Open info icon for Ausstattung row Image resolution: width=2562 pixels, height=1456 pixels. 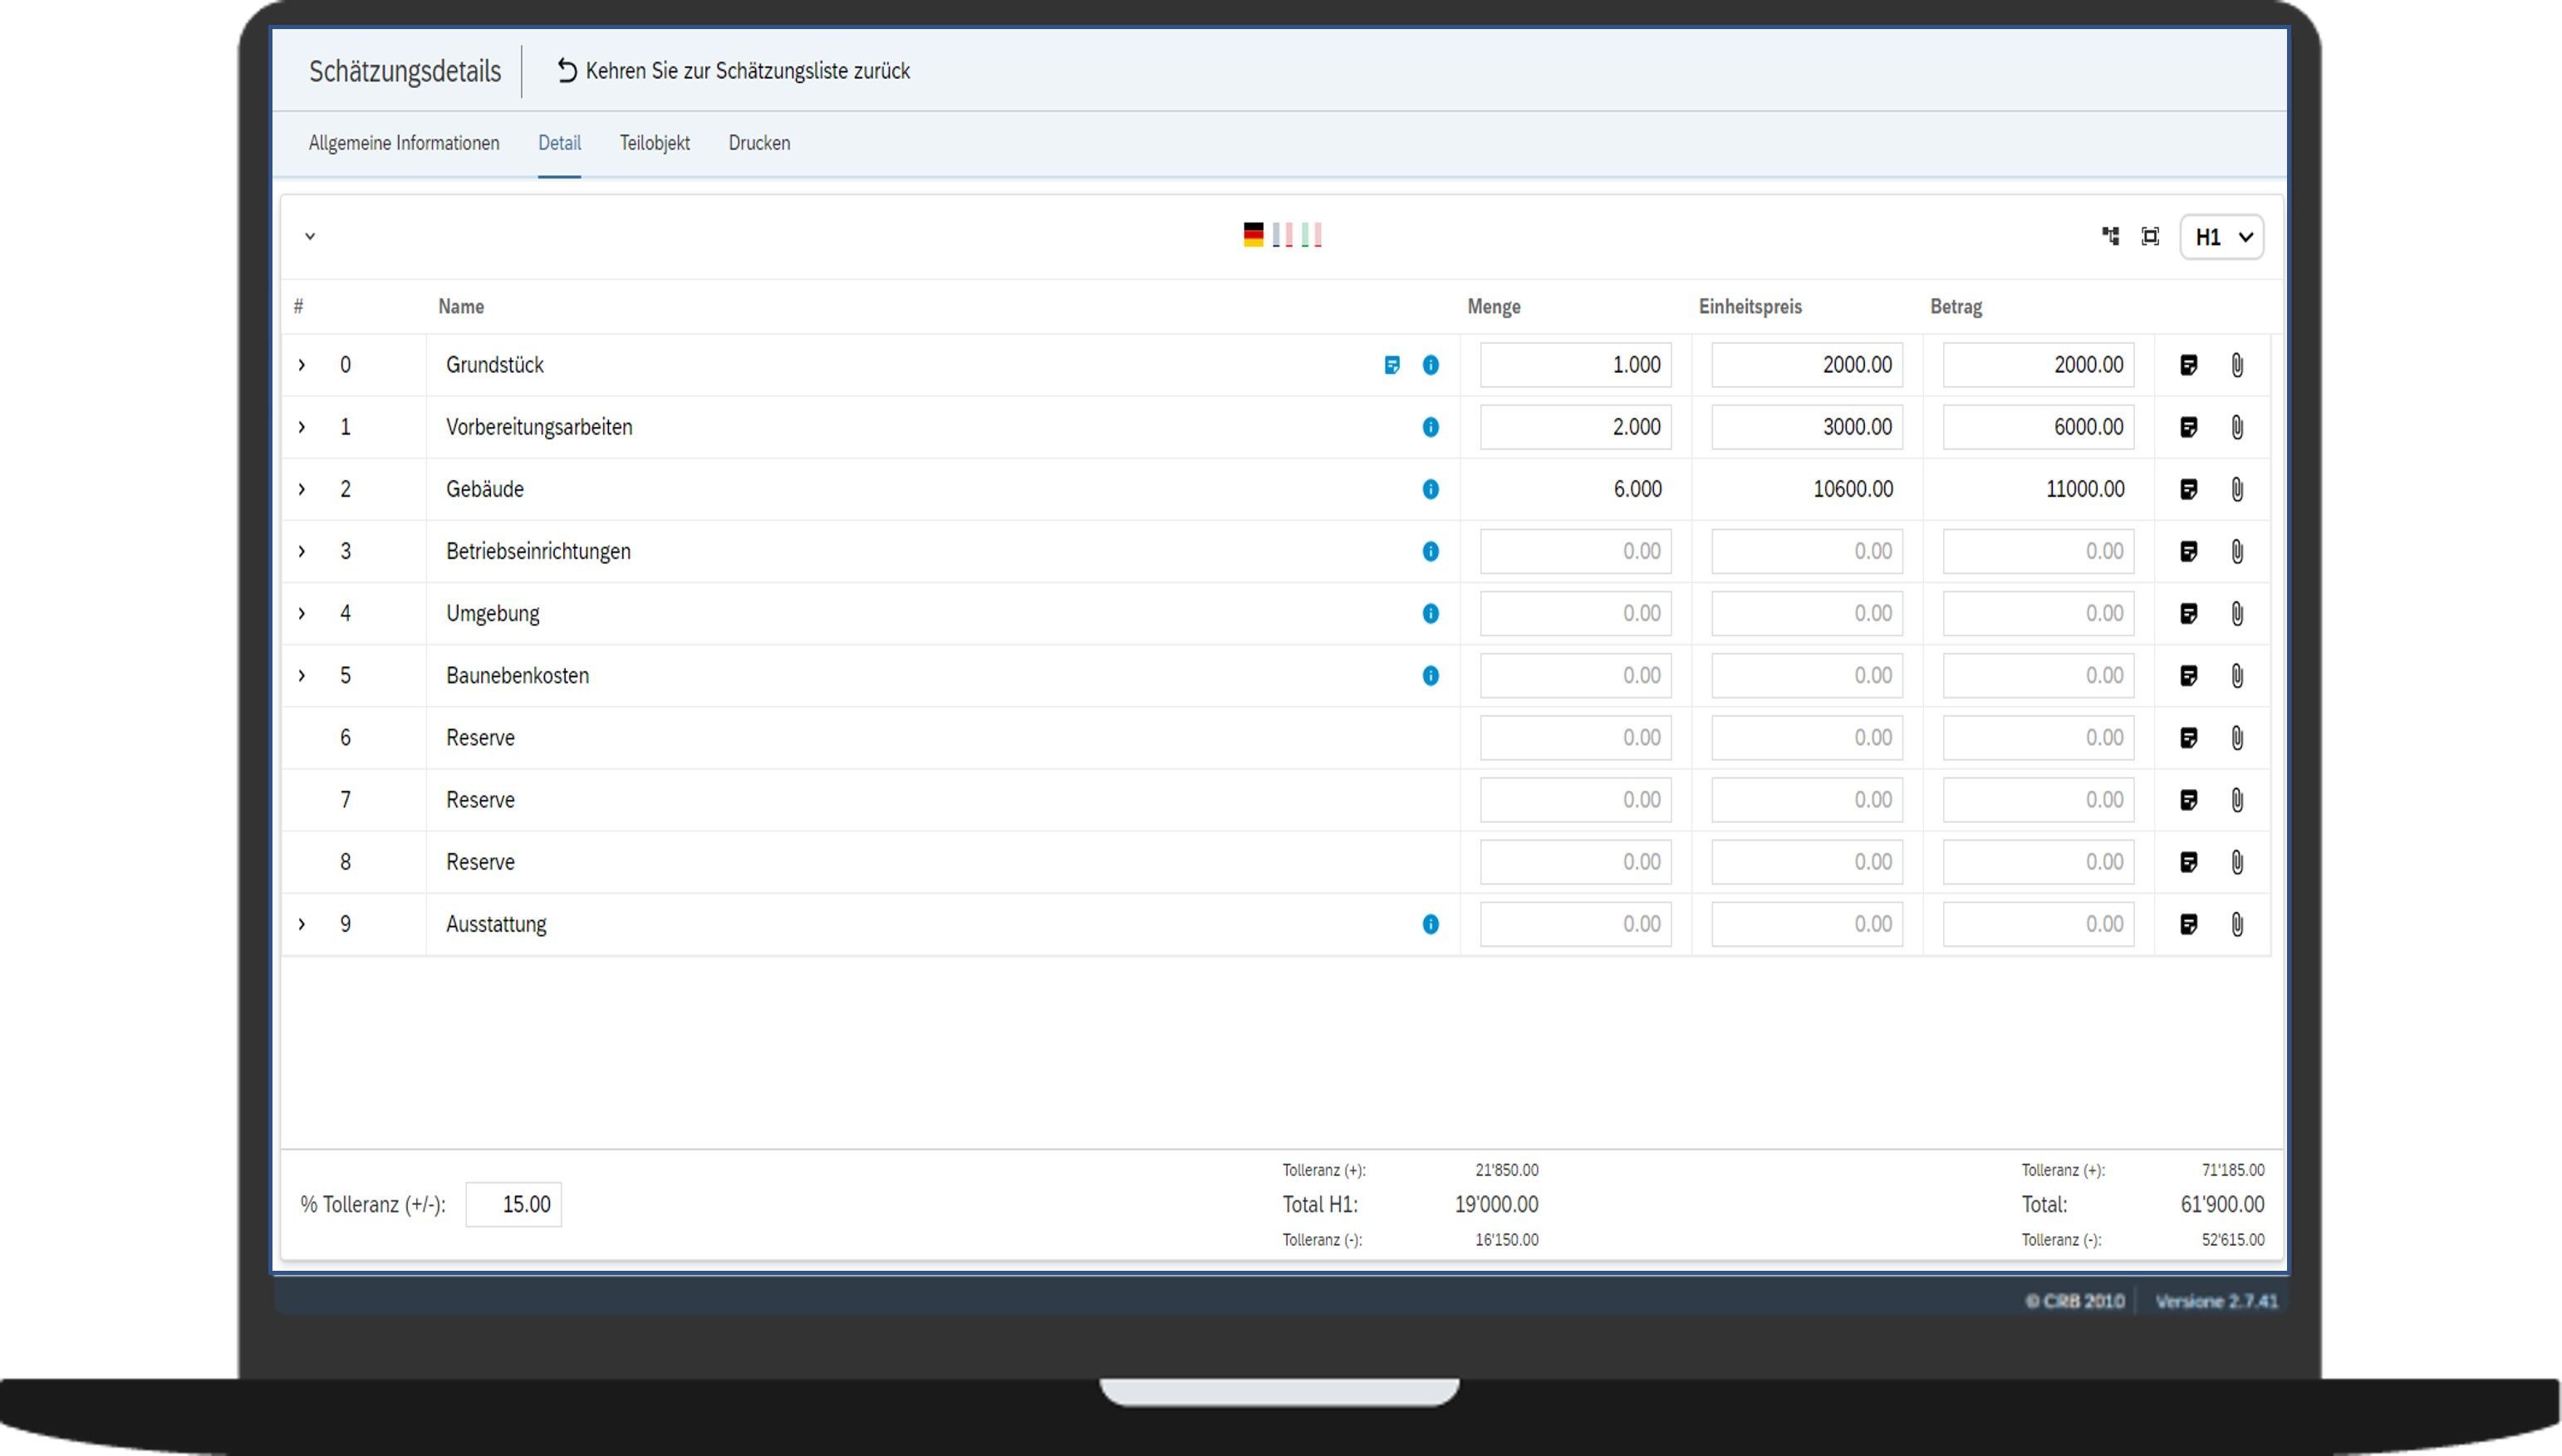(x=1430, y=924)
